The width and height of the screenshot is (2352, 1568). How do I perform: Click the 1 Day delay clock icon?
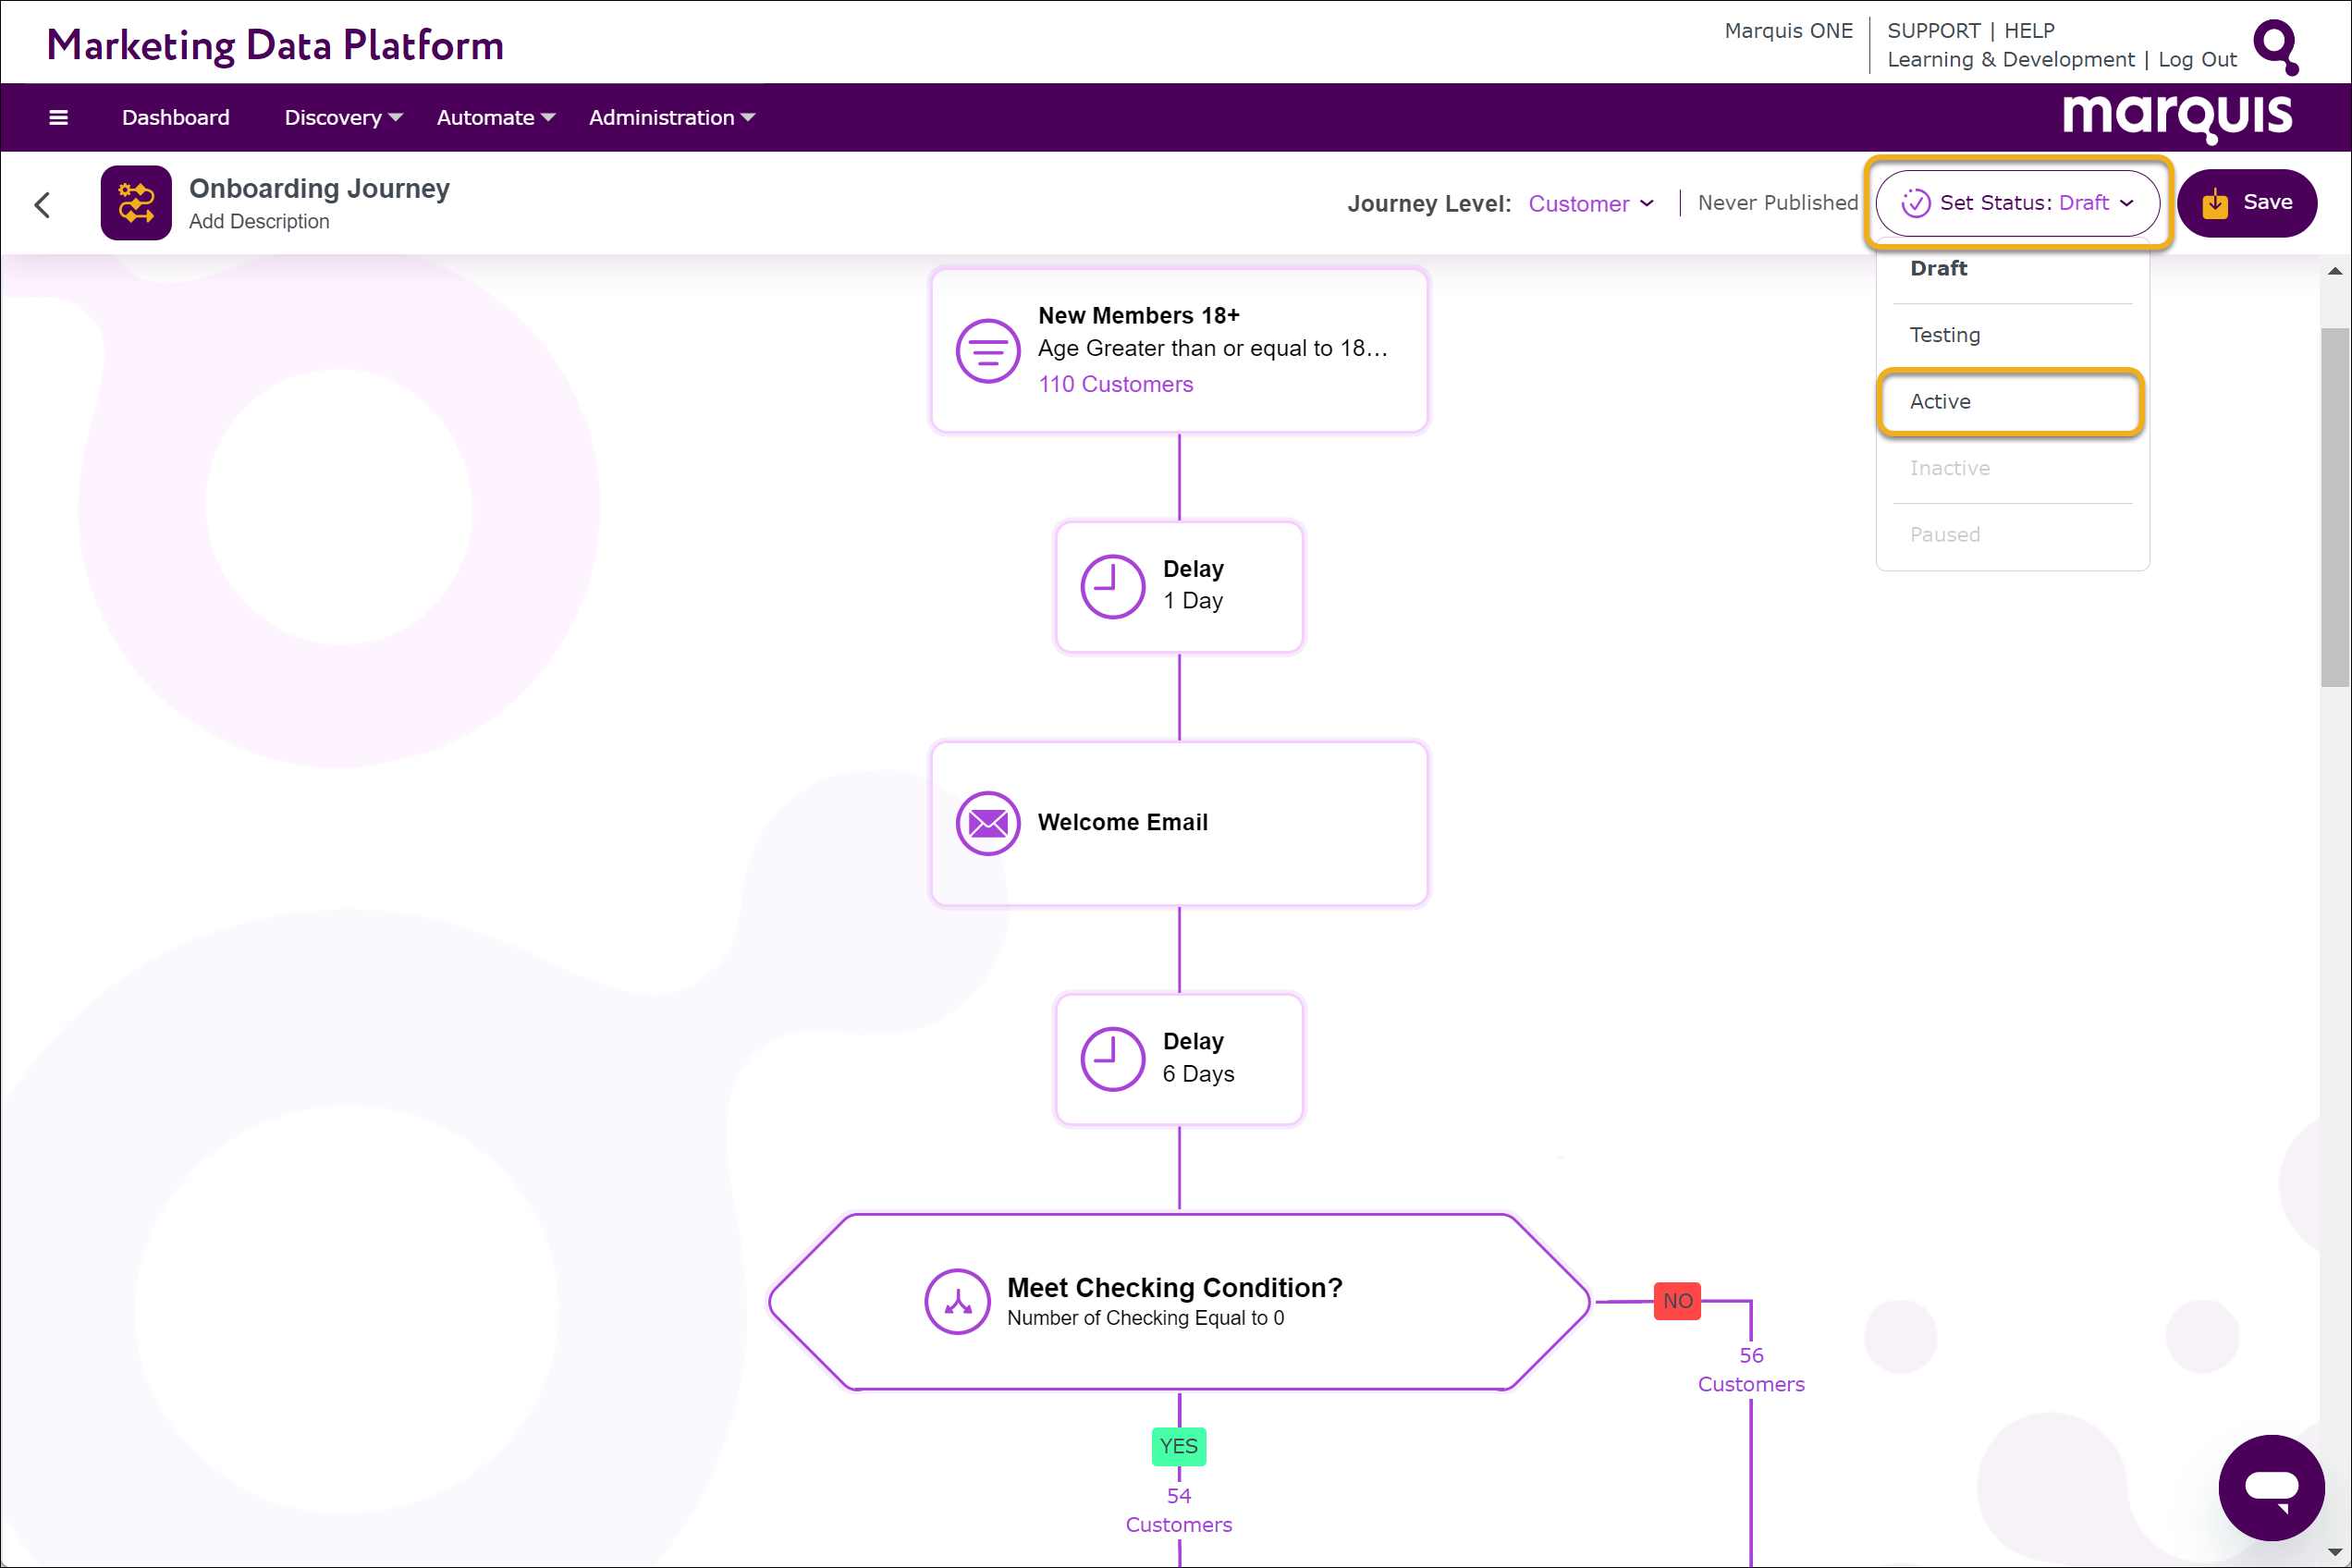(x=1112, y=587)
